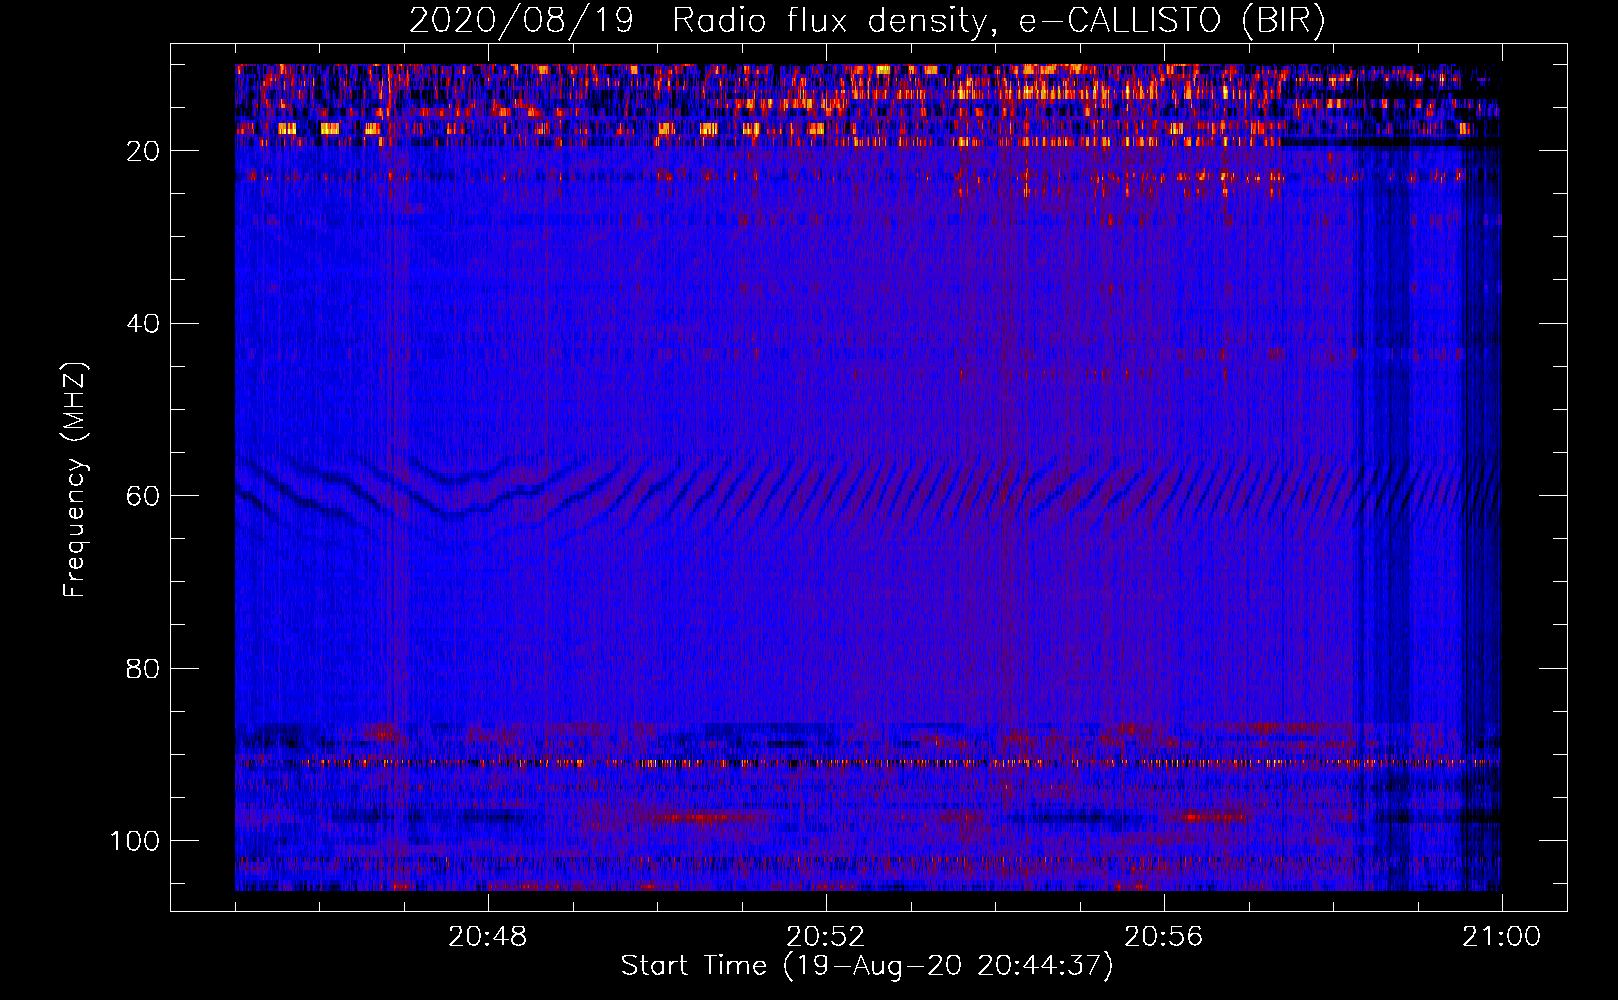Click the "Frequency (MHZ)" axis label
The image size is (1618, 1000).
click(75, 480)
